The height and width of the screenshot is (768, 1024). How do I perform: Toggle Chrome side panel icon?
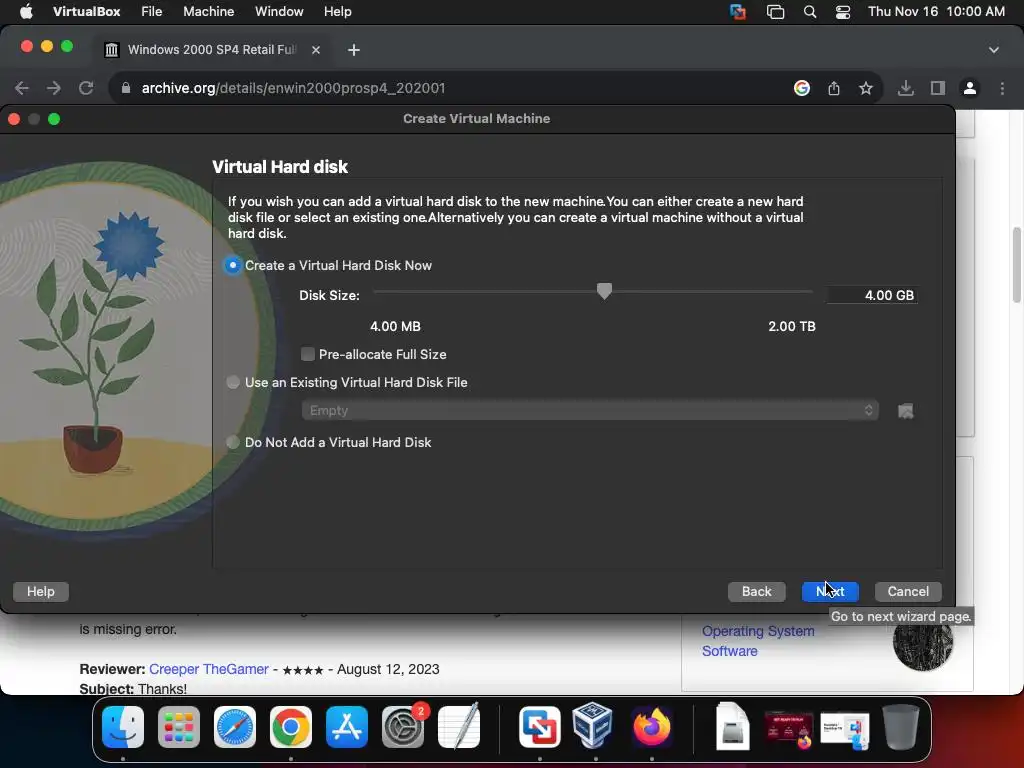click(938, 88)
